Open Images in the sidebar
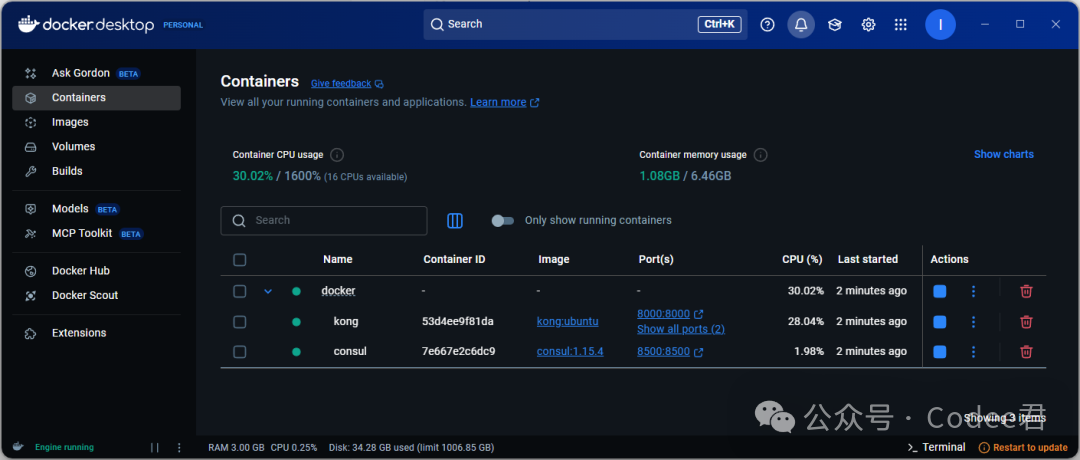The height and width of the screenshot is (460, 1080). point(96,122)
